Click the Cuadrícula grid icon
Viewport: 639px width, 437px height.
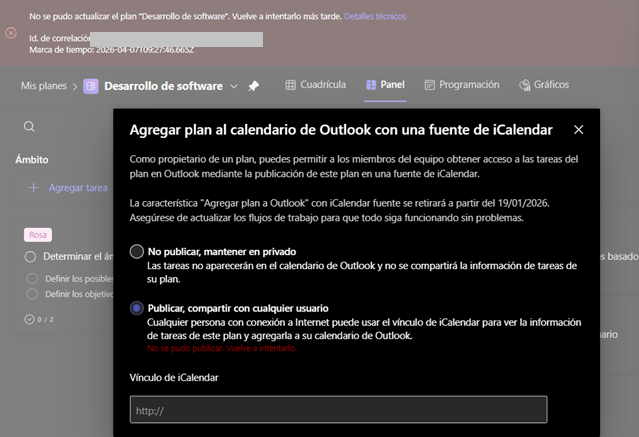[x=291, y=85]
